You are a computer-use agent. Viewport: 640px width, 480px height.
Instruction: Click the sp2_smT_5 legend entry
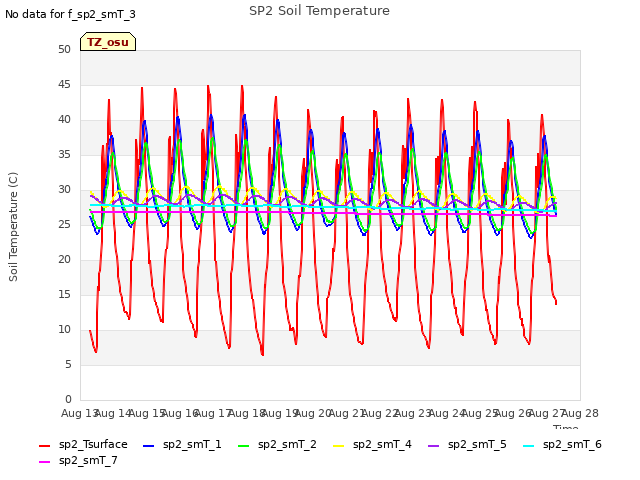(467, 444)
